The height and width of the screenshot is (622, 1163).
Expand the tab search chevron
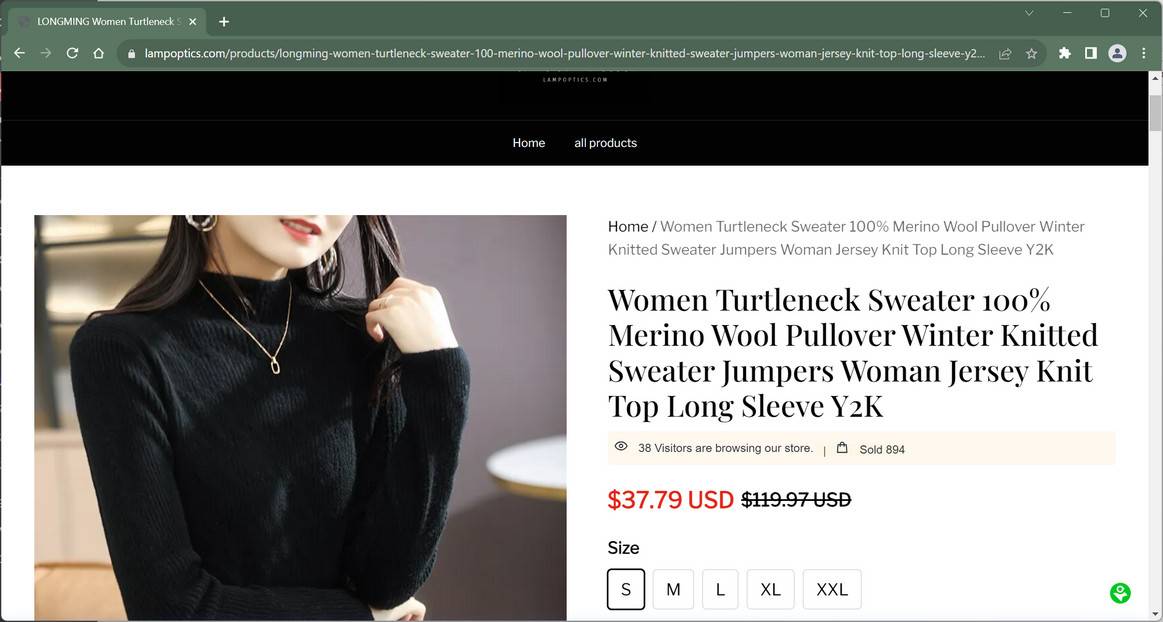pyautogui.click(x=1029, y=13)
